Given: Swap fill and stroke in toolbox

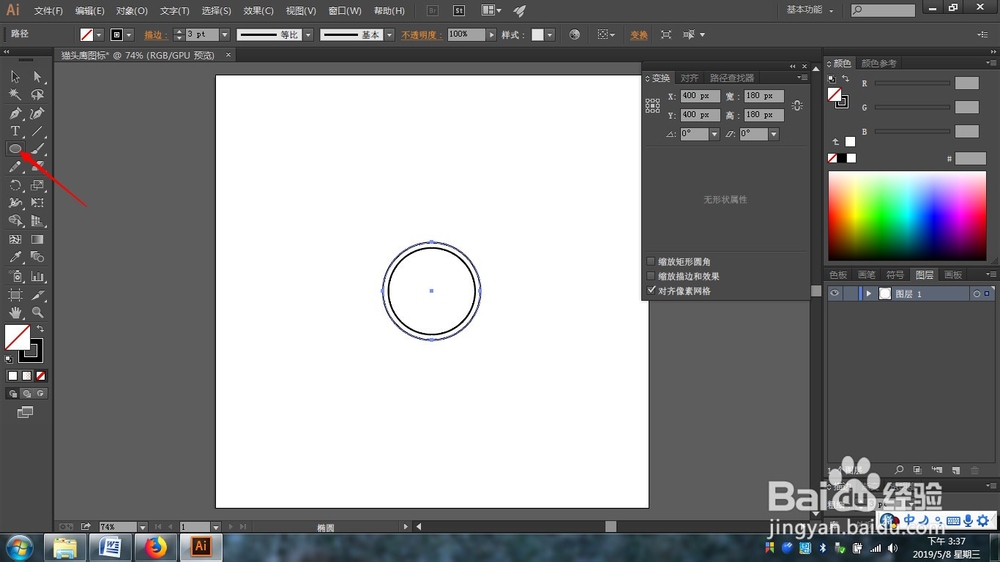Looking at the screenshot, I should coord(40,329).
